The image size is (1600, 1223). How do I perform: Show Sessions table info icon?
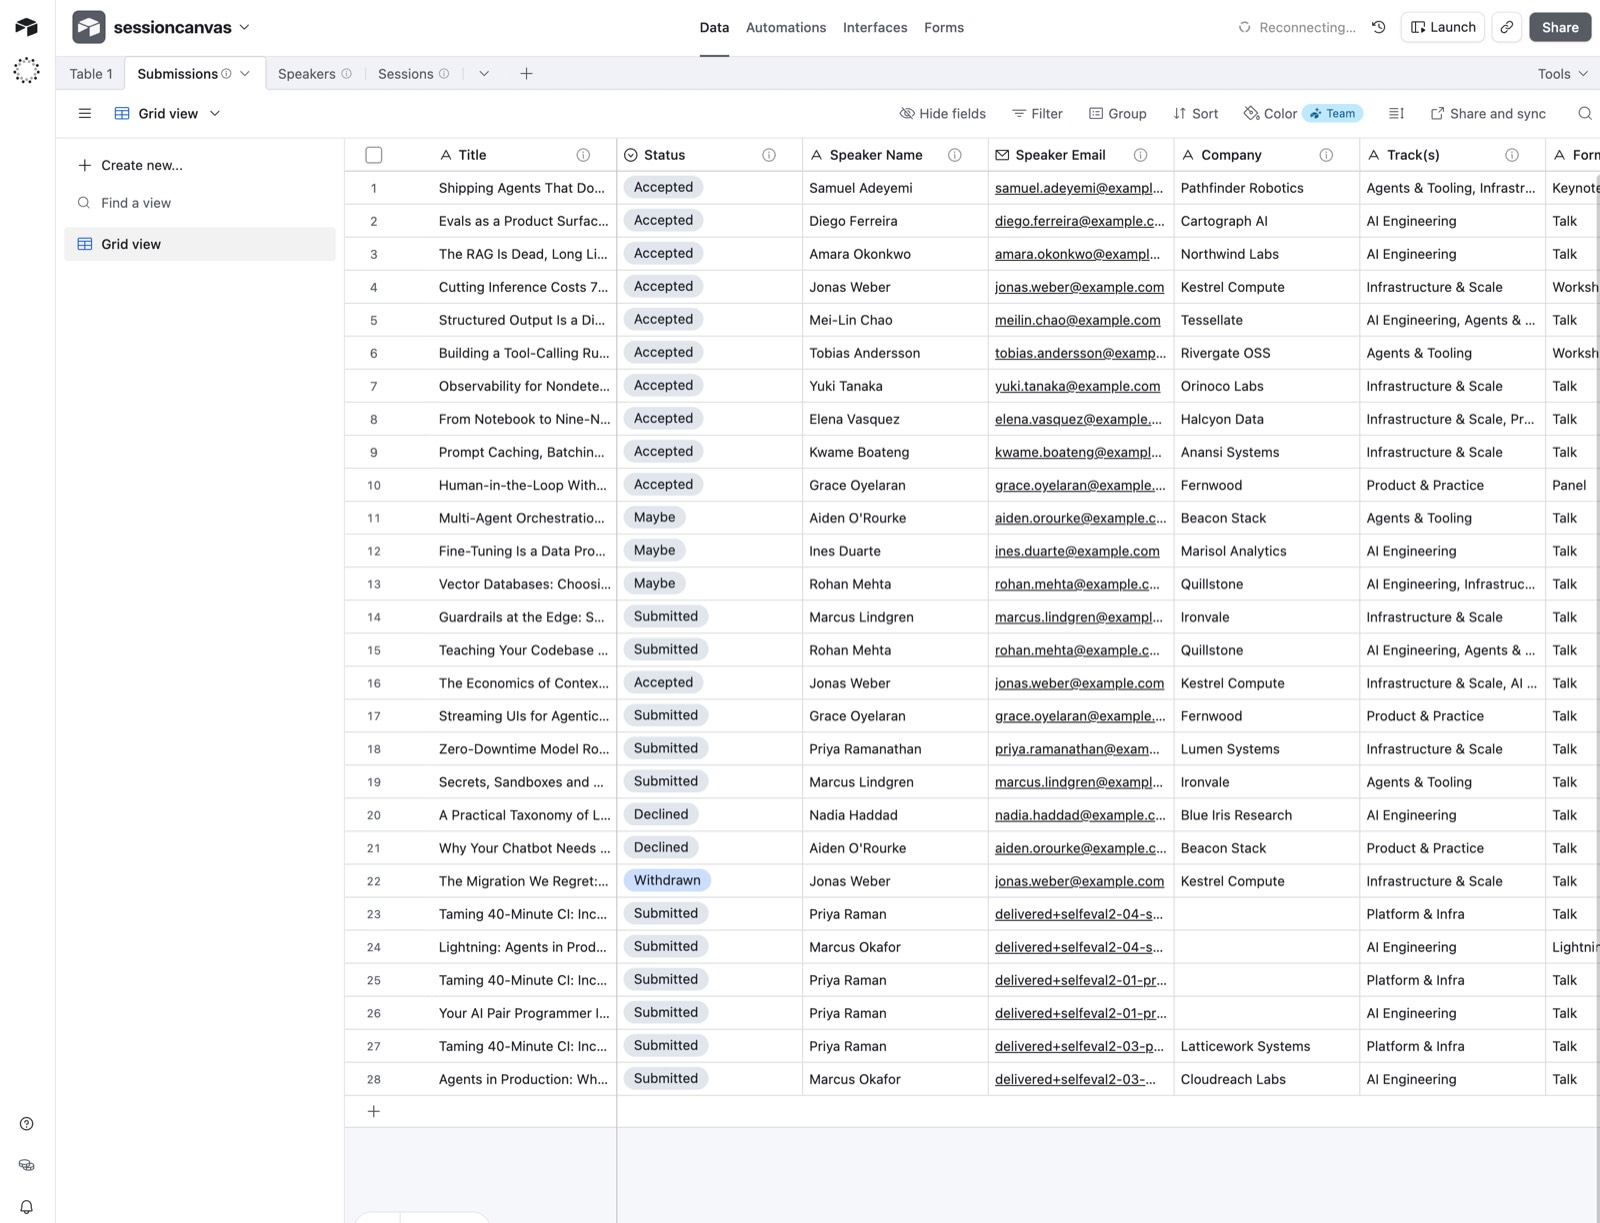(444, 73)
